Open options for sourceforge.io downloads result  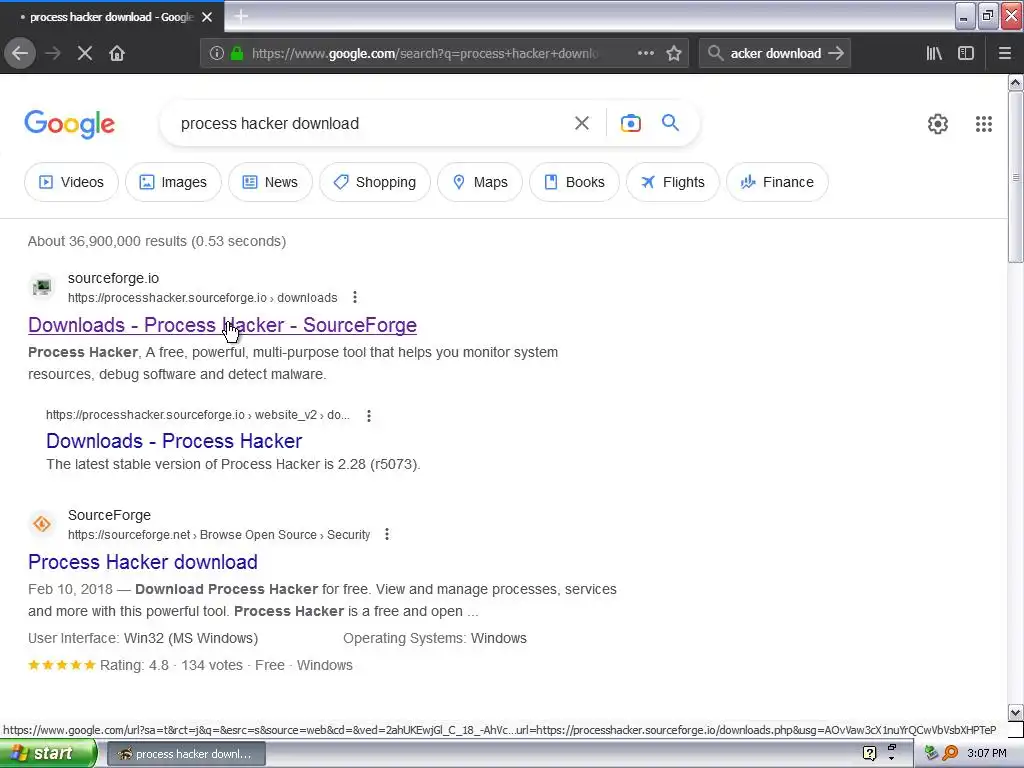pos(355,297)
